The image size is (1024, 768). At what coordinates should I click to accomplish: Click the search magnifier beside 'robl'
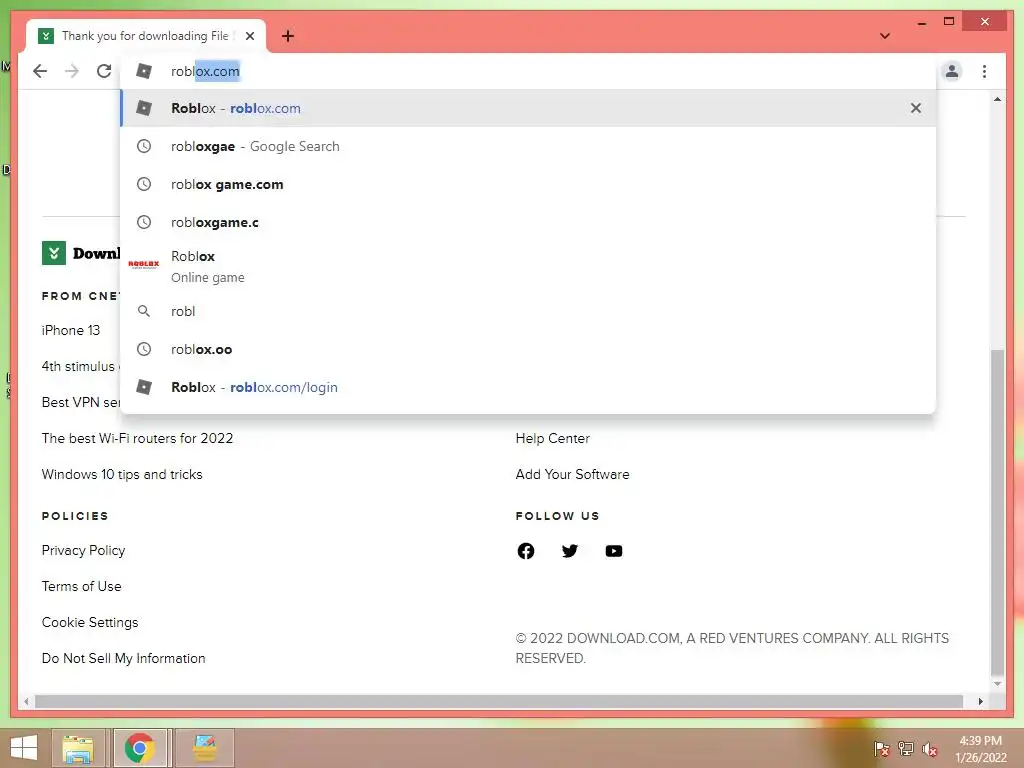pyautogui.click(x=144, y=312)
